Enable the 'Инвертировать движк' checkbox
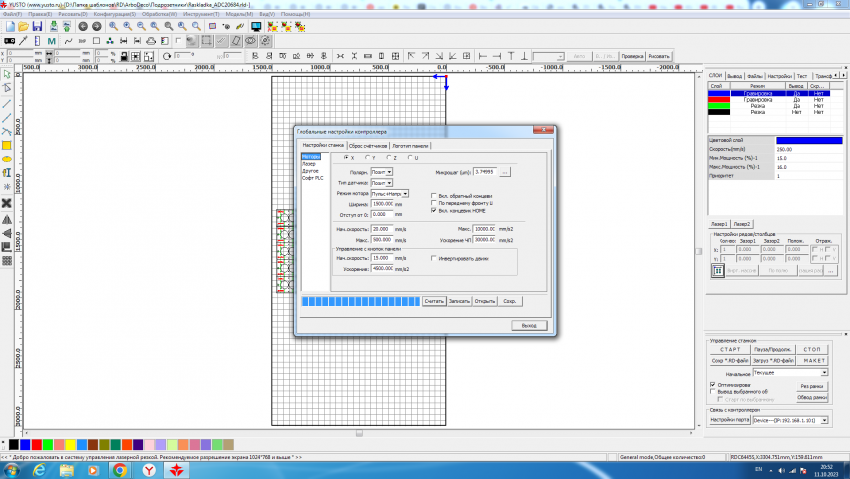850x479 pixels. click(433, 258)
